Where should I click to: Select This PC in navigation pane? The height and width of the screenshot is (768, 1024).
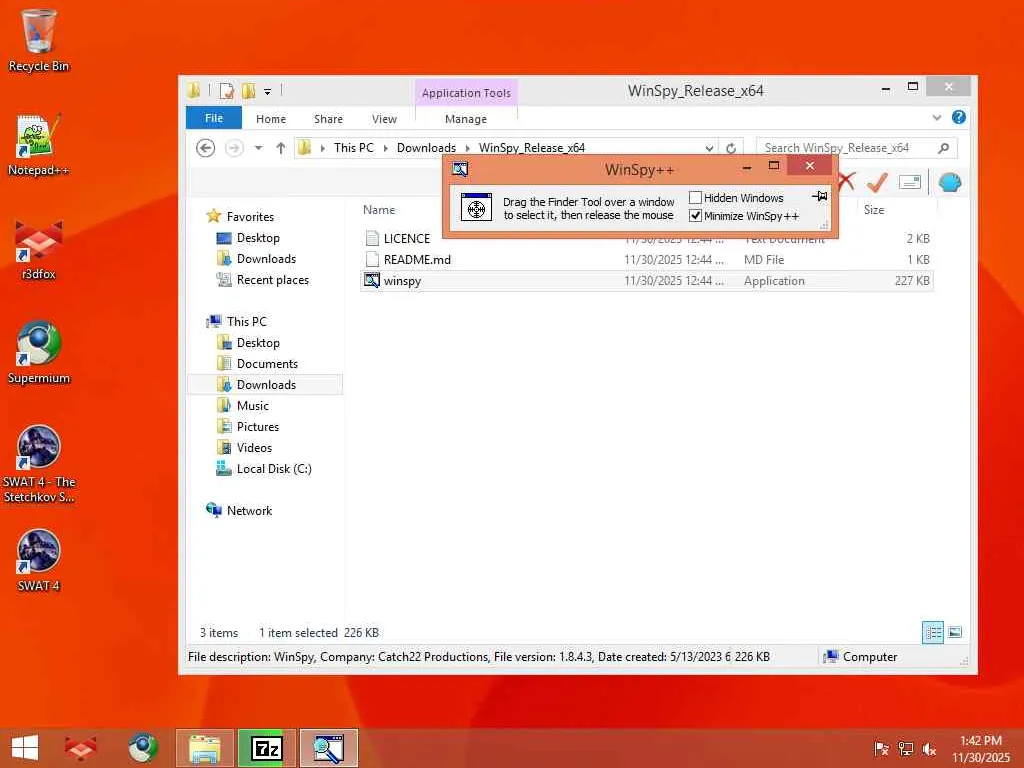coord(246,321)
